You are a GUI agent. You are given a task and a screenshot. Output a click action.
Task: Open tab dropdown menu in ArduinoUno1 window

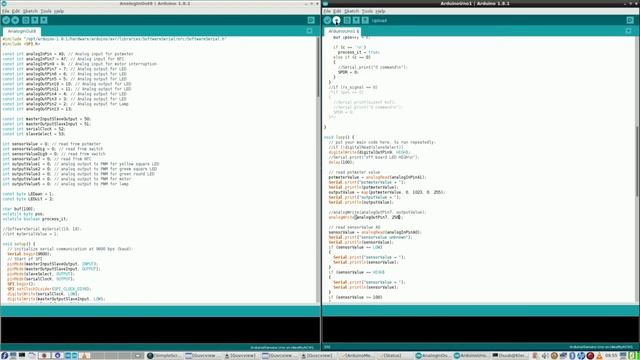(629, 31)
